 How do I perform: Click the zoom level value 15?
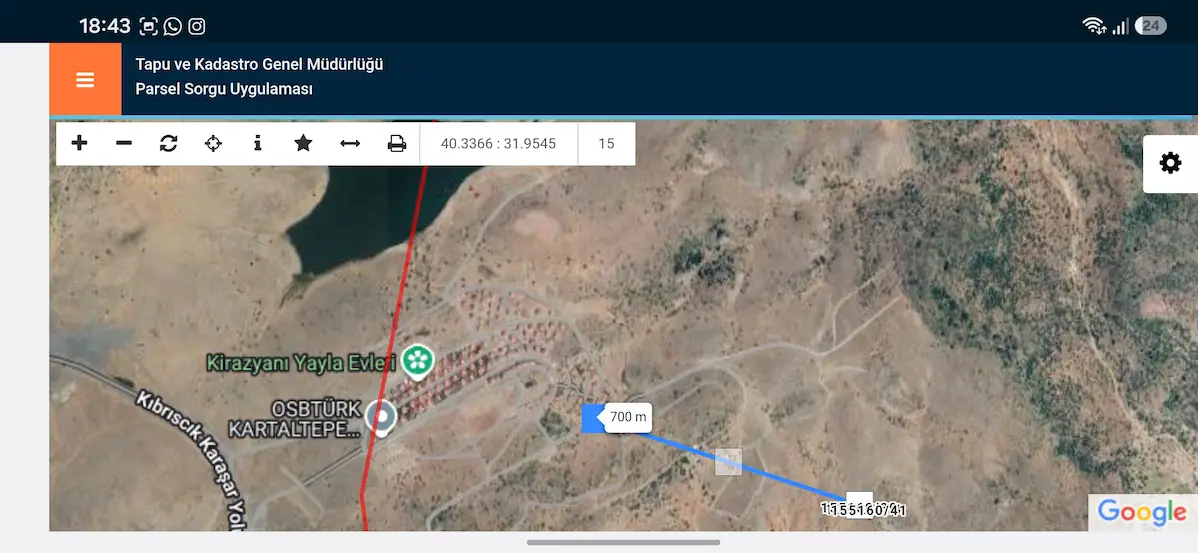tap(606, 143)
